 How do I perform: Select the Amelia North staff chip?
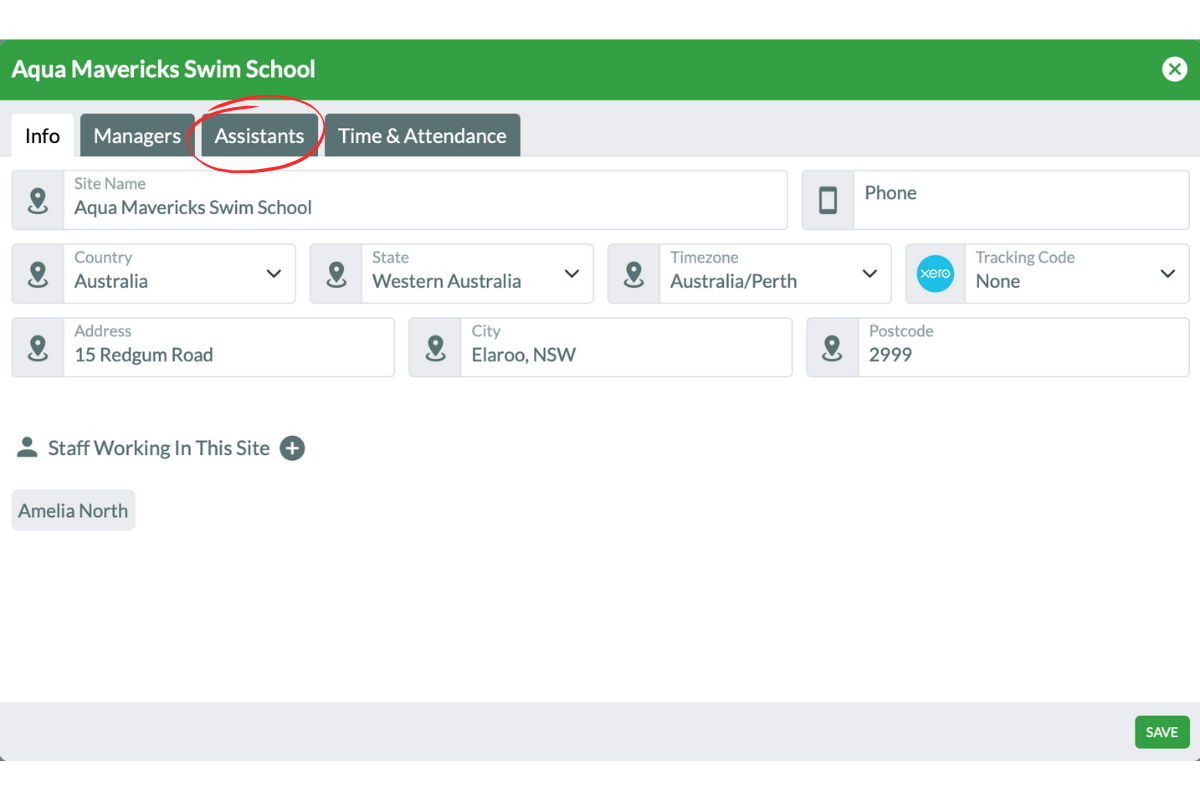[73, 511]
